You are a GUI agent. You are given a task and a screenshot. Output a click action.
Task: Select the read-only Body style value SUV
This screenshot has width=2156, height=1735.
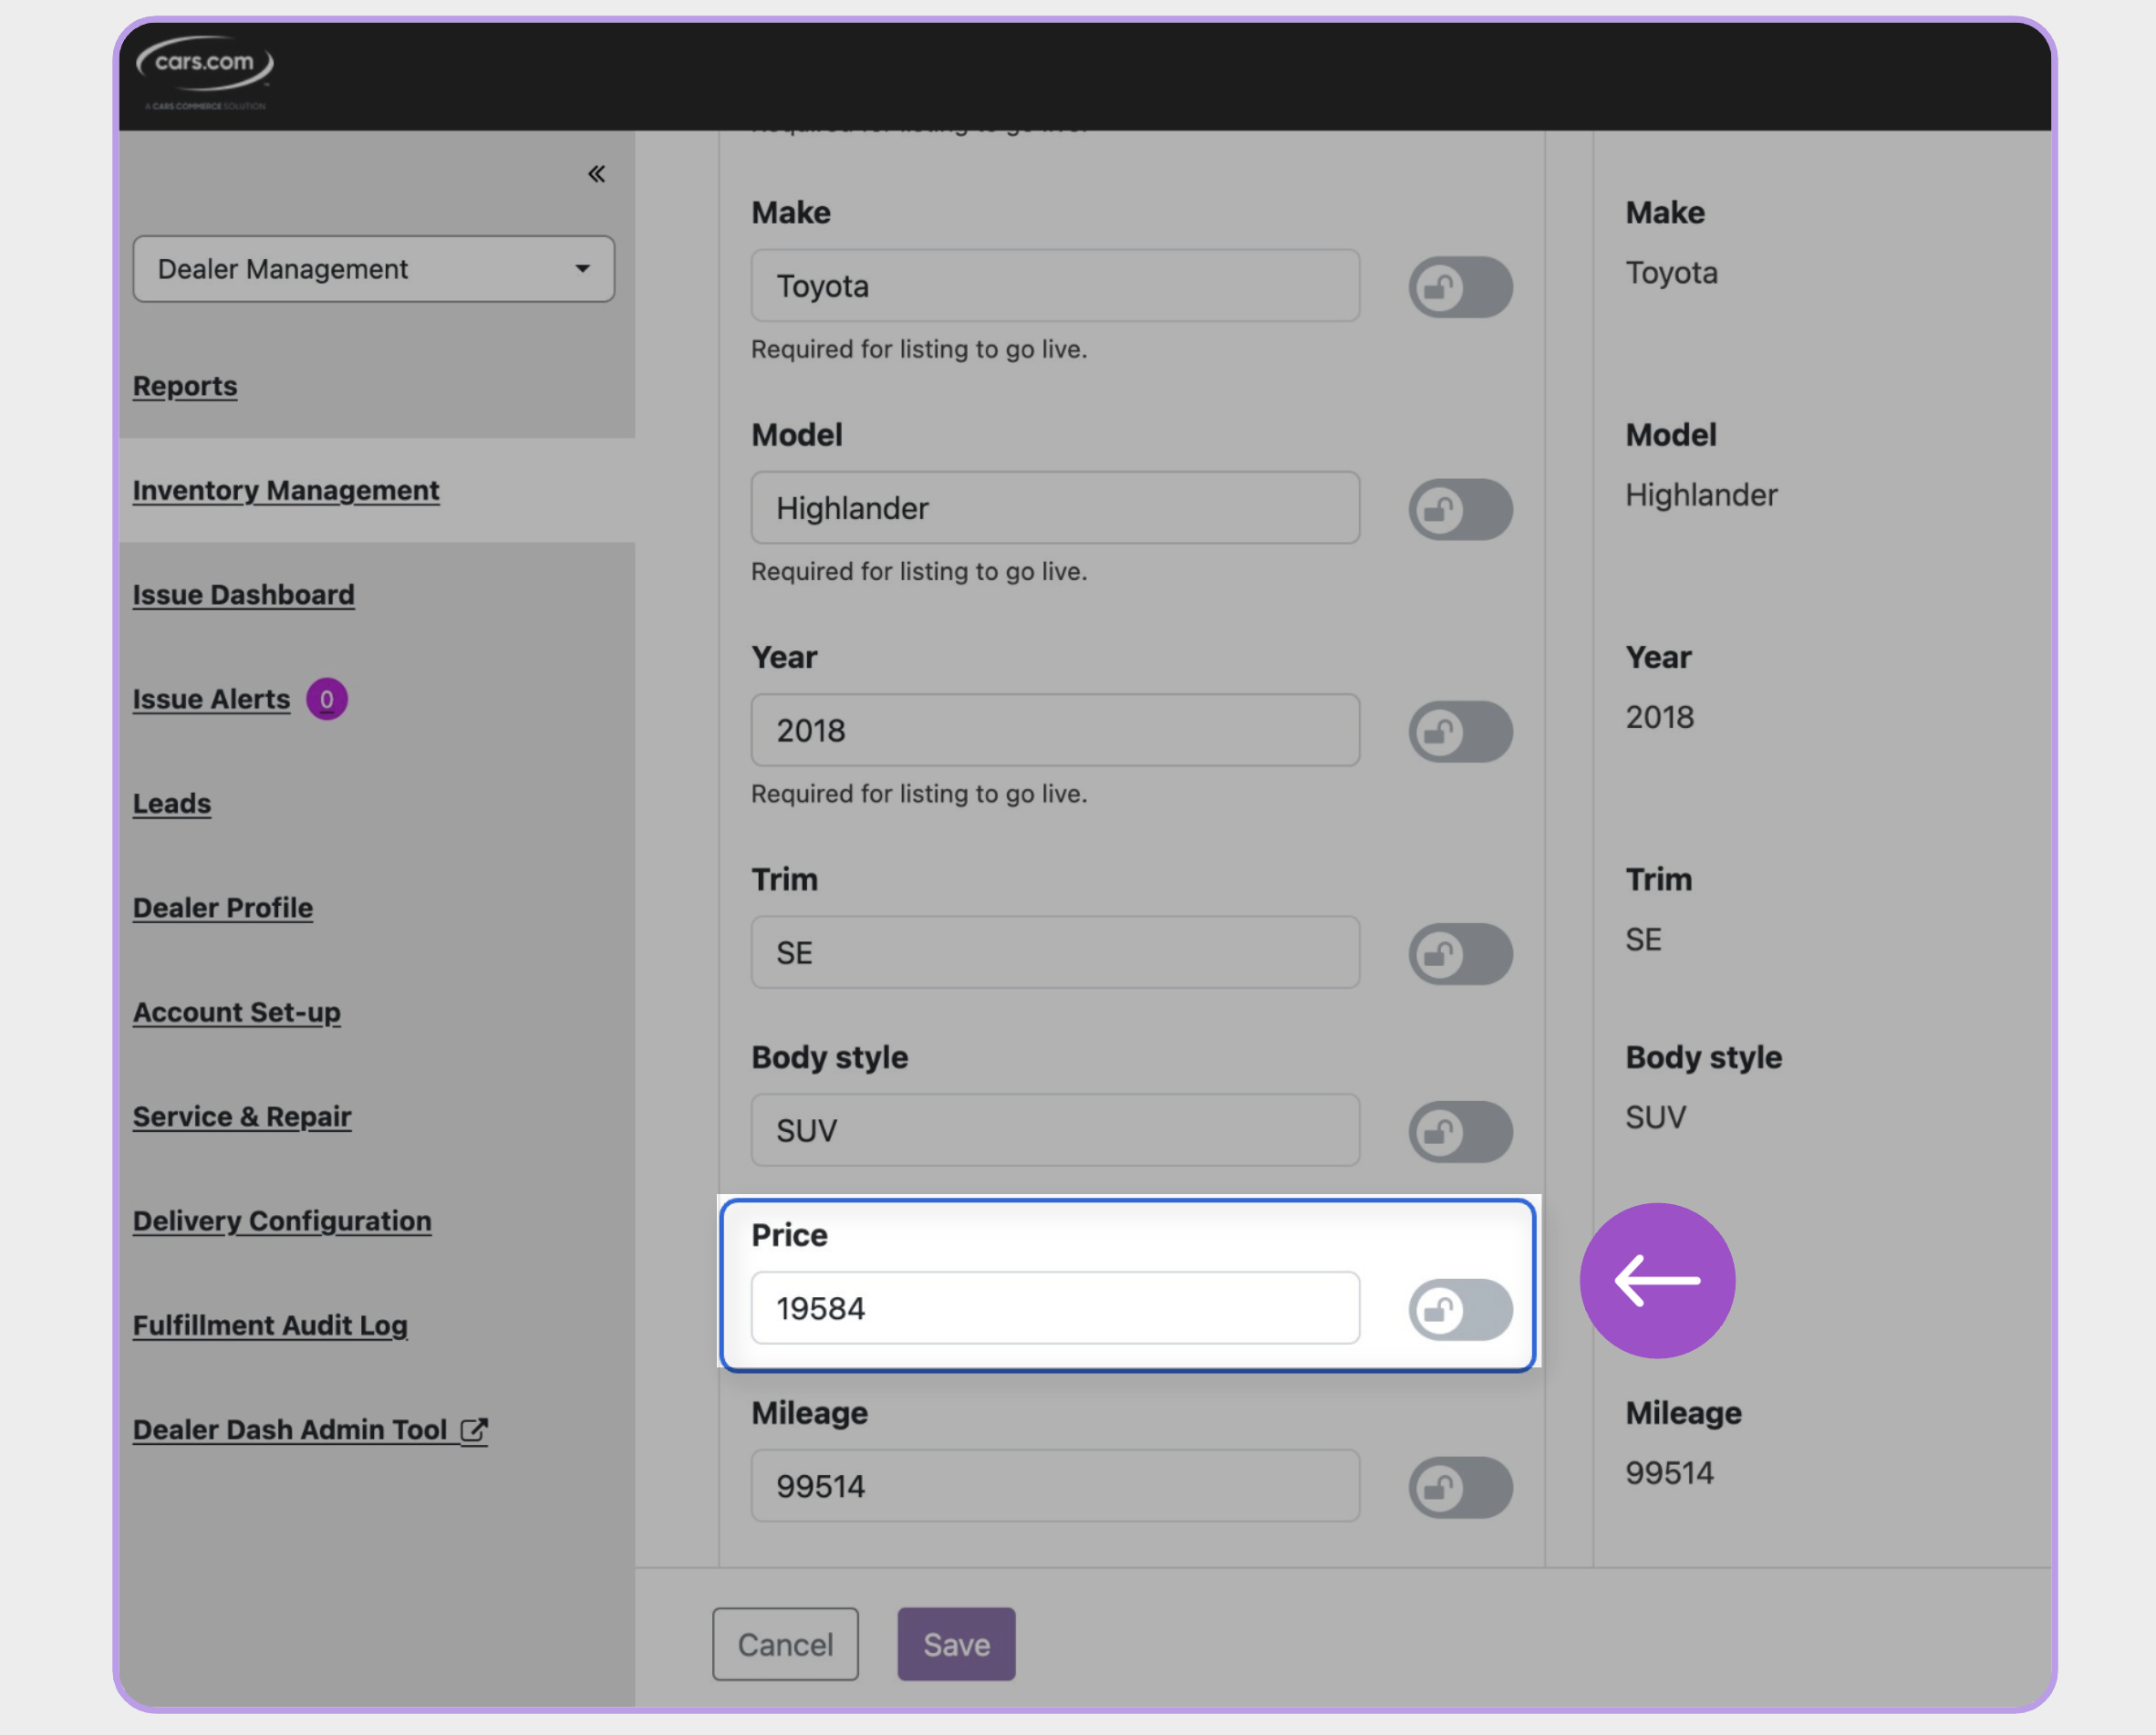[1655, 1117]
